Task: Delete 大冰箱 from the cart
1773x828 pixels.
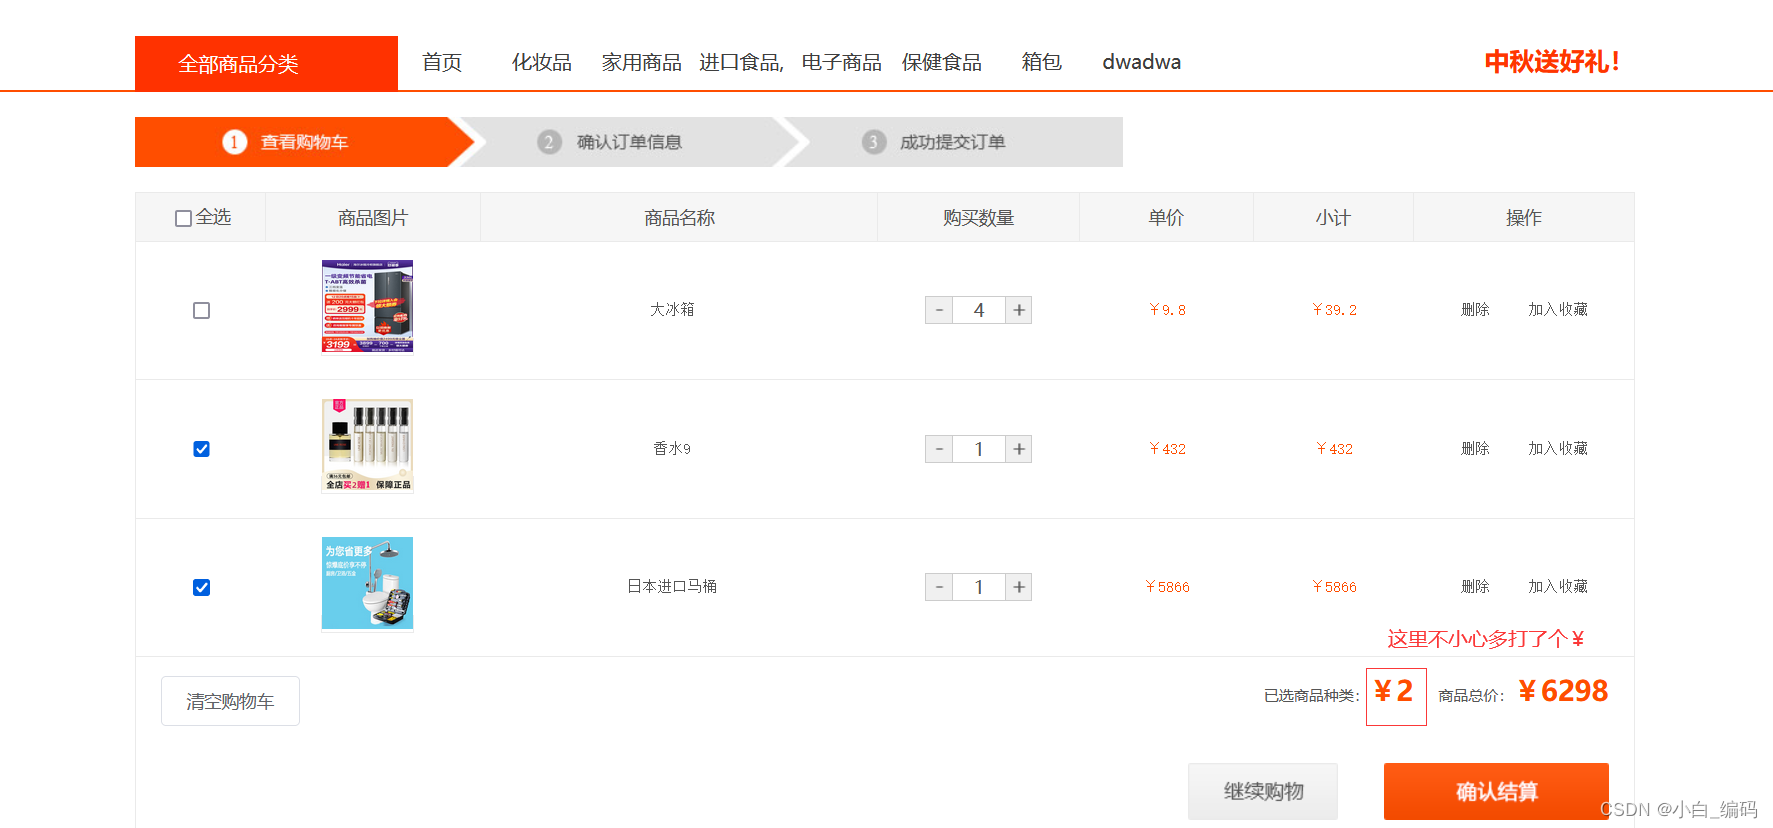Action: 1475,310
